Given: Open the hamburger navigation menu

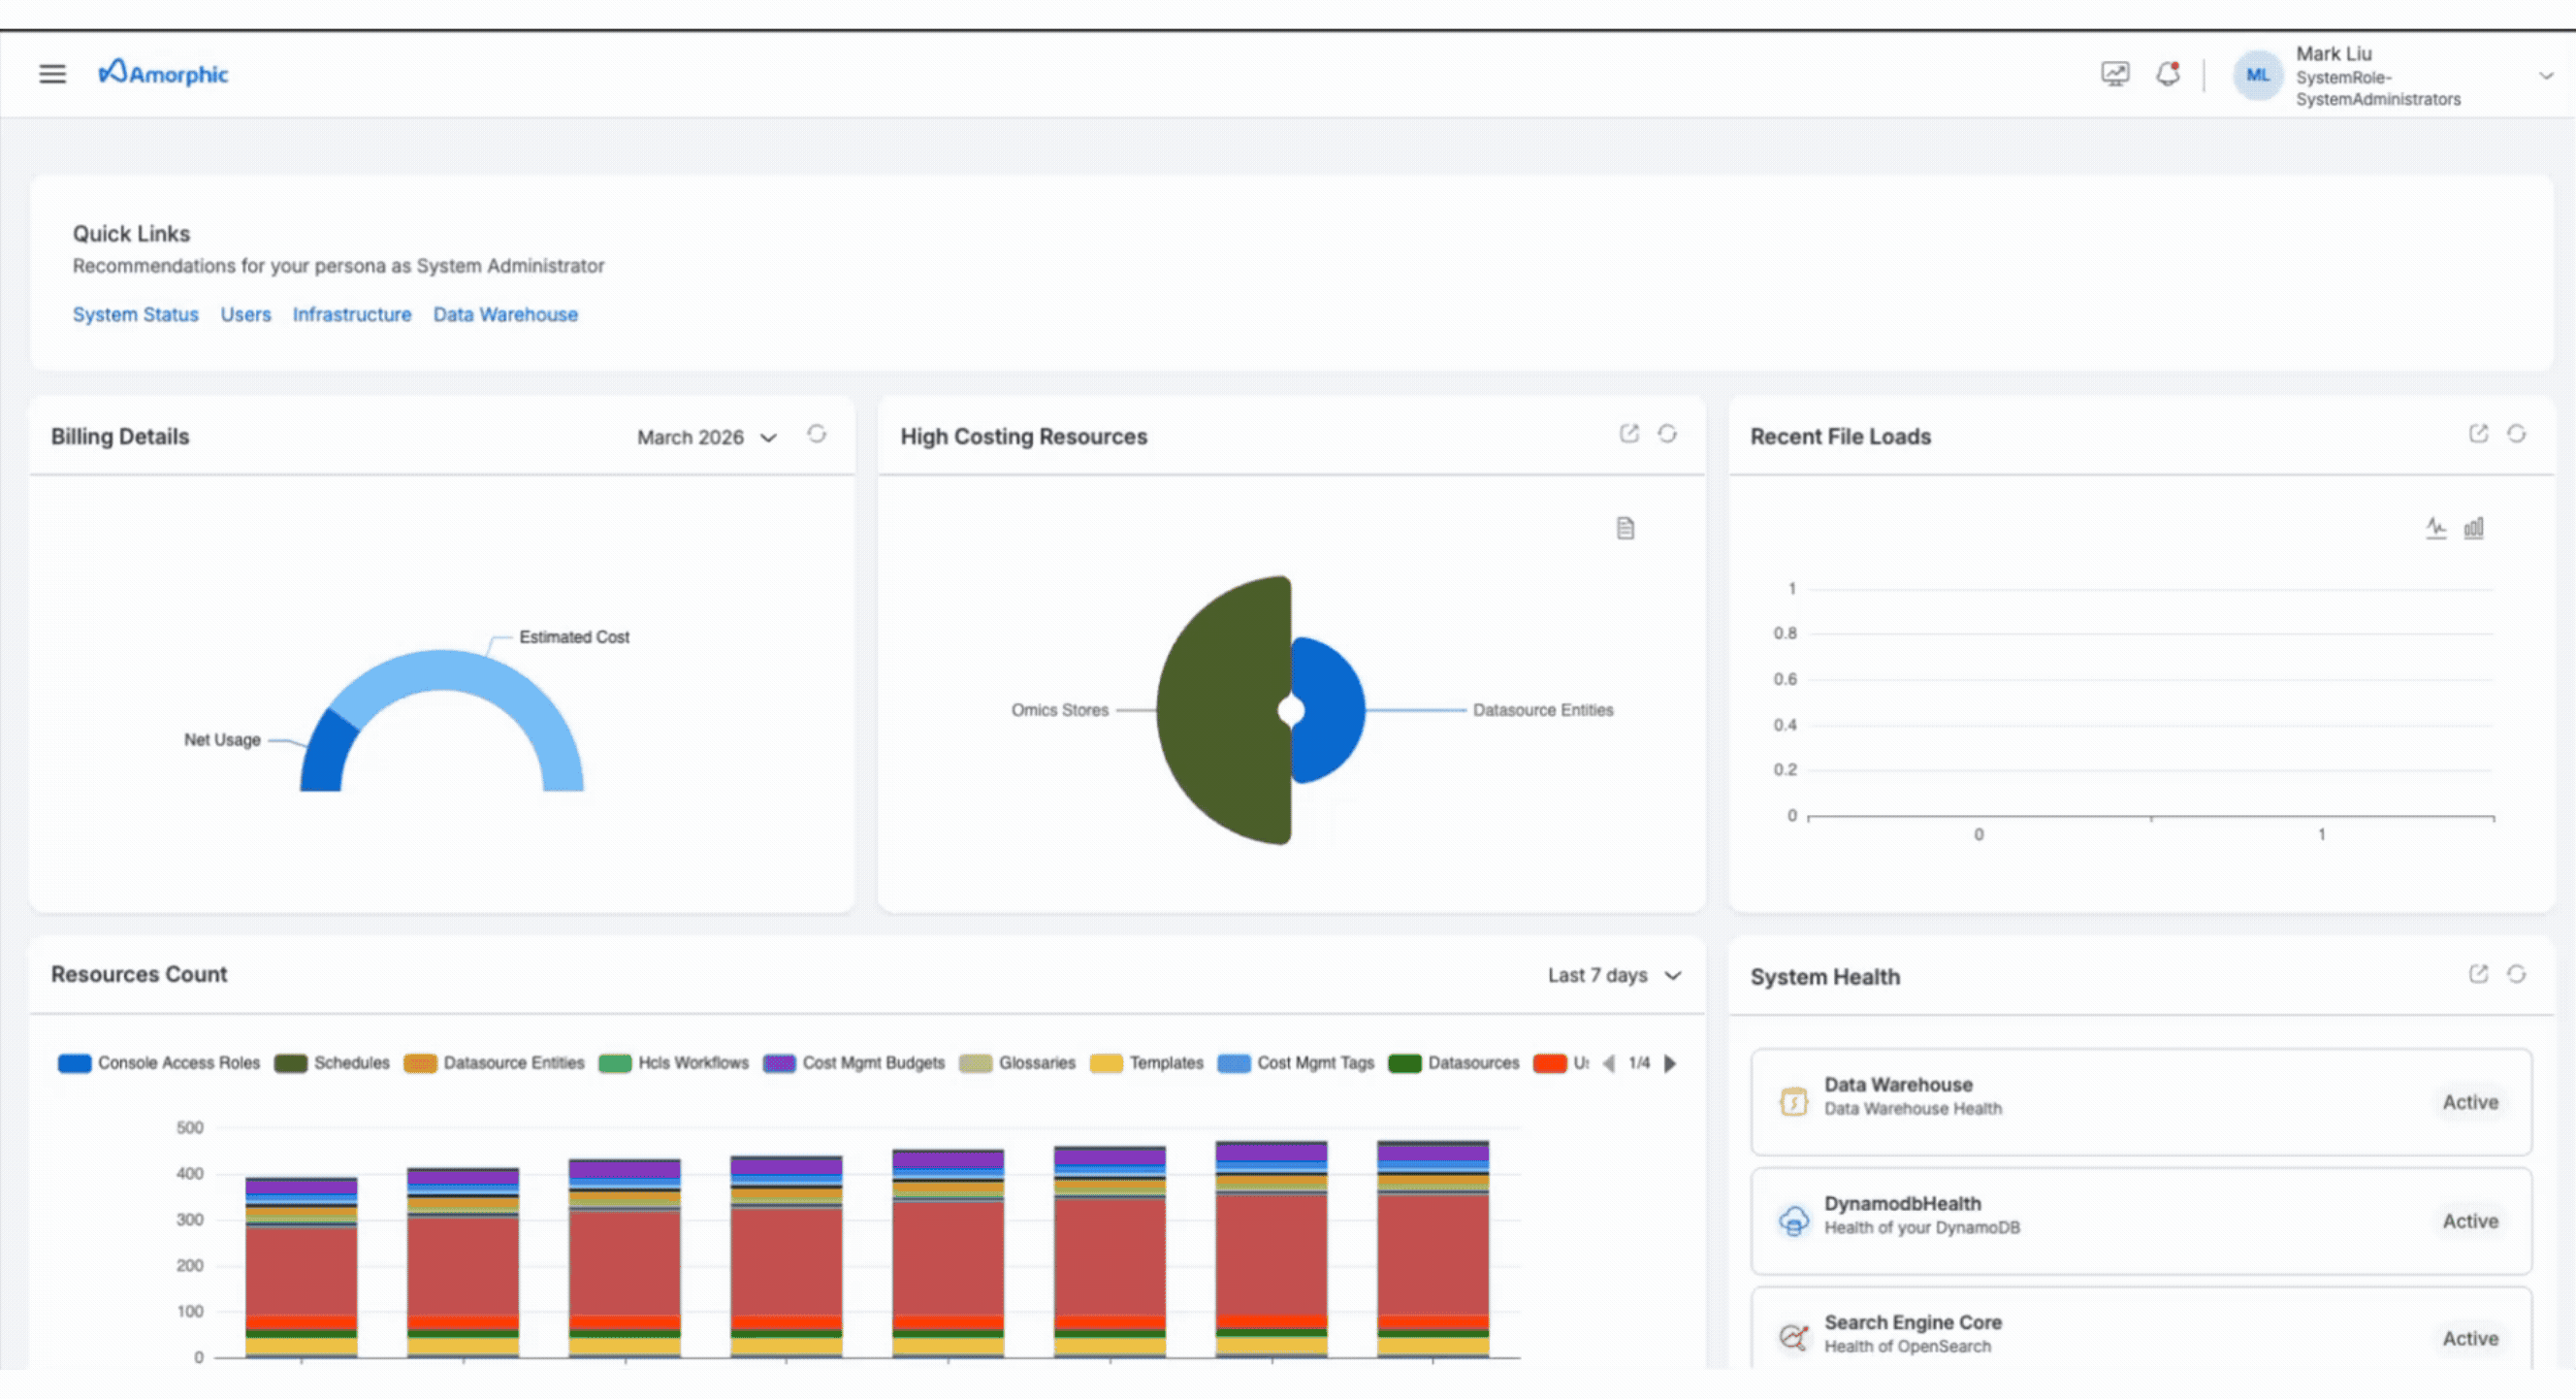Looking at the screenshot, I should click(52, 74).
